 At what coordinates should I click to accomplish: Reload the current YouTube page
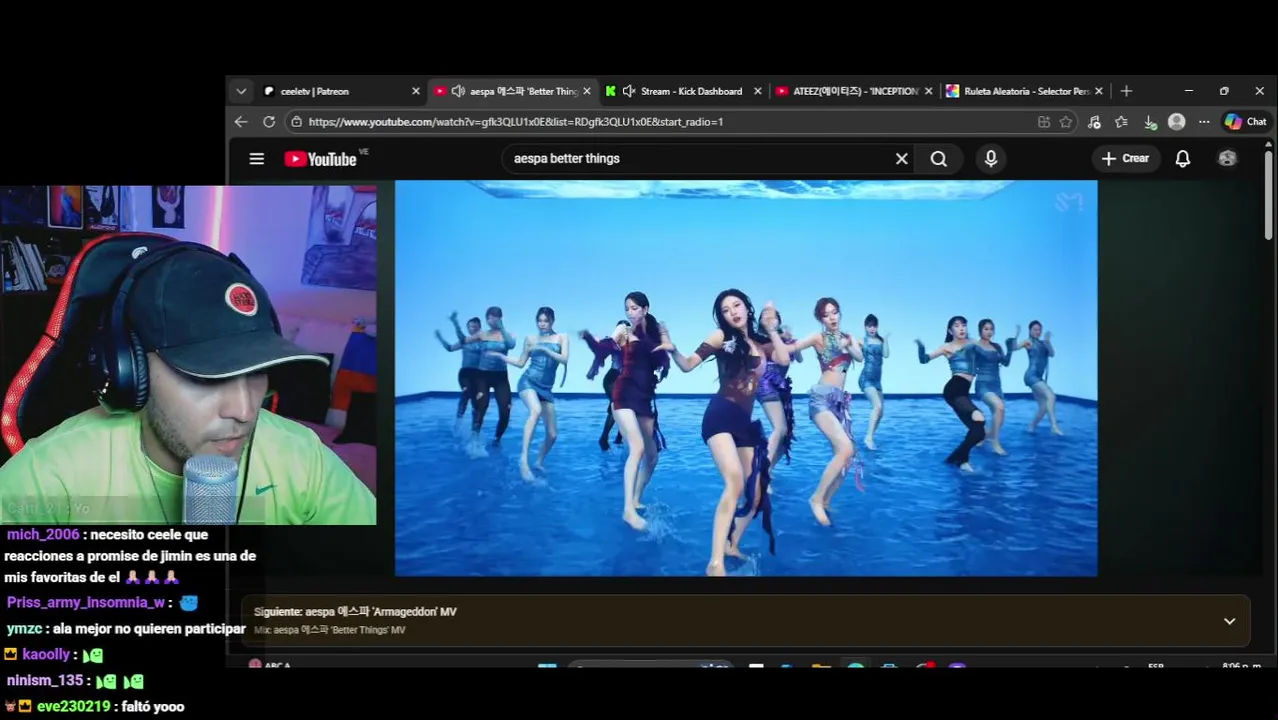click(269, 122)
